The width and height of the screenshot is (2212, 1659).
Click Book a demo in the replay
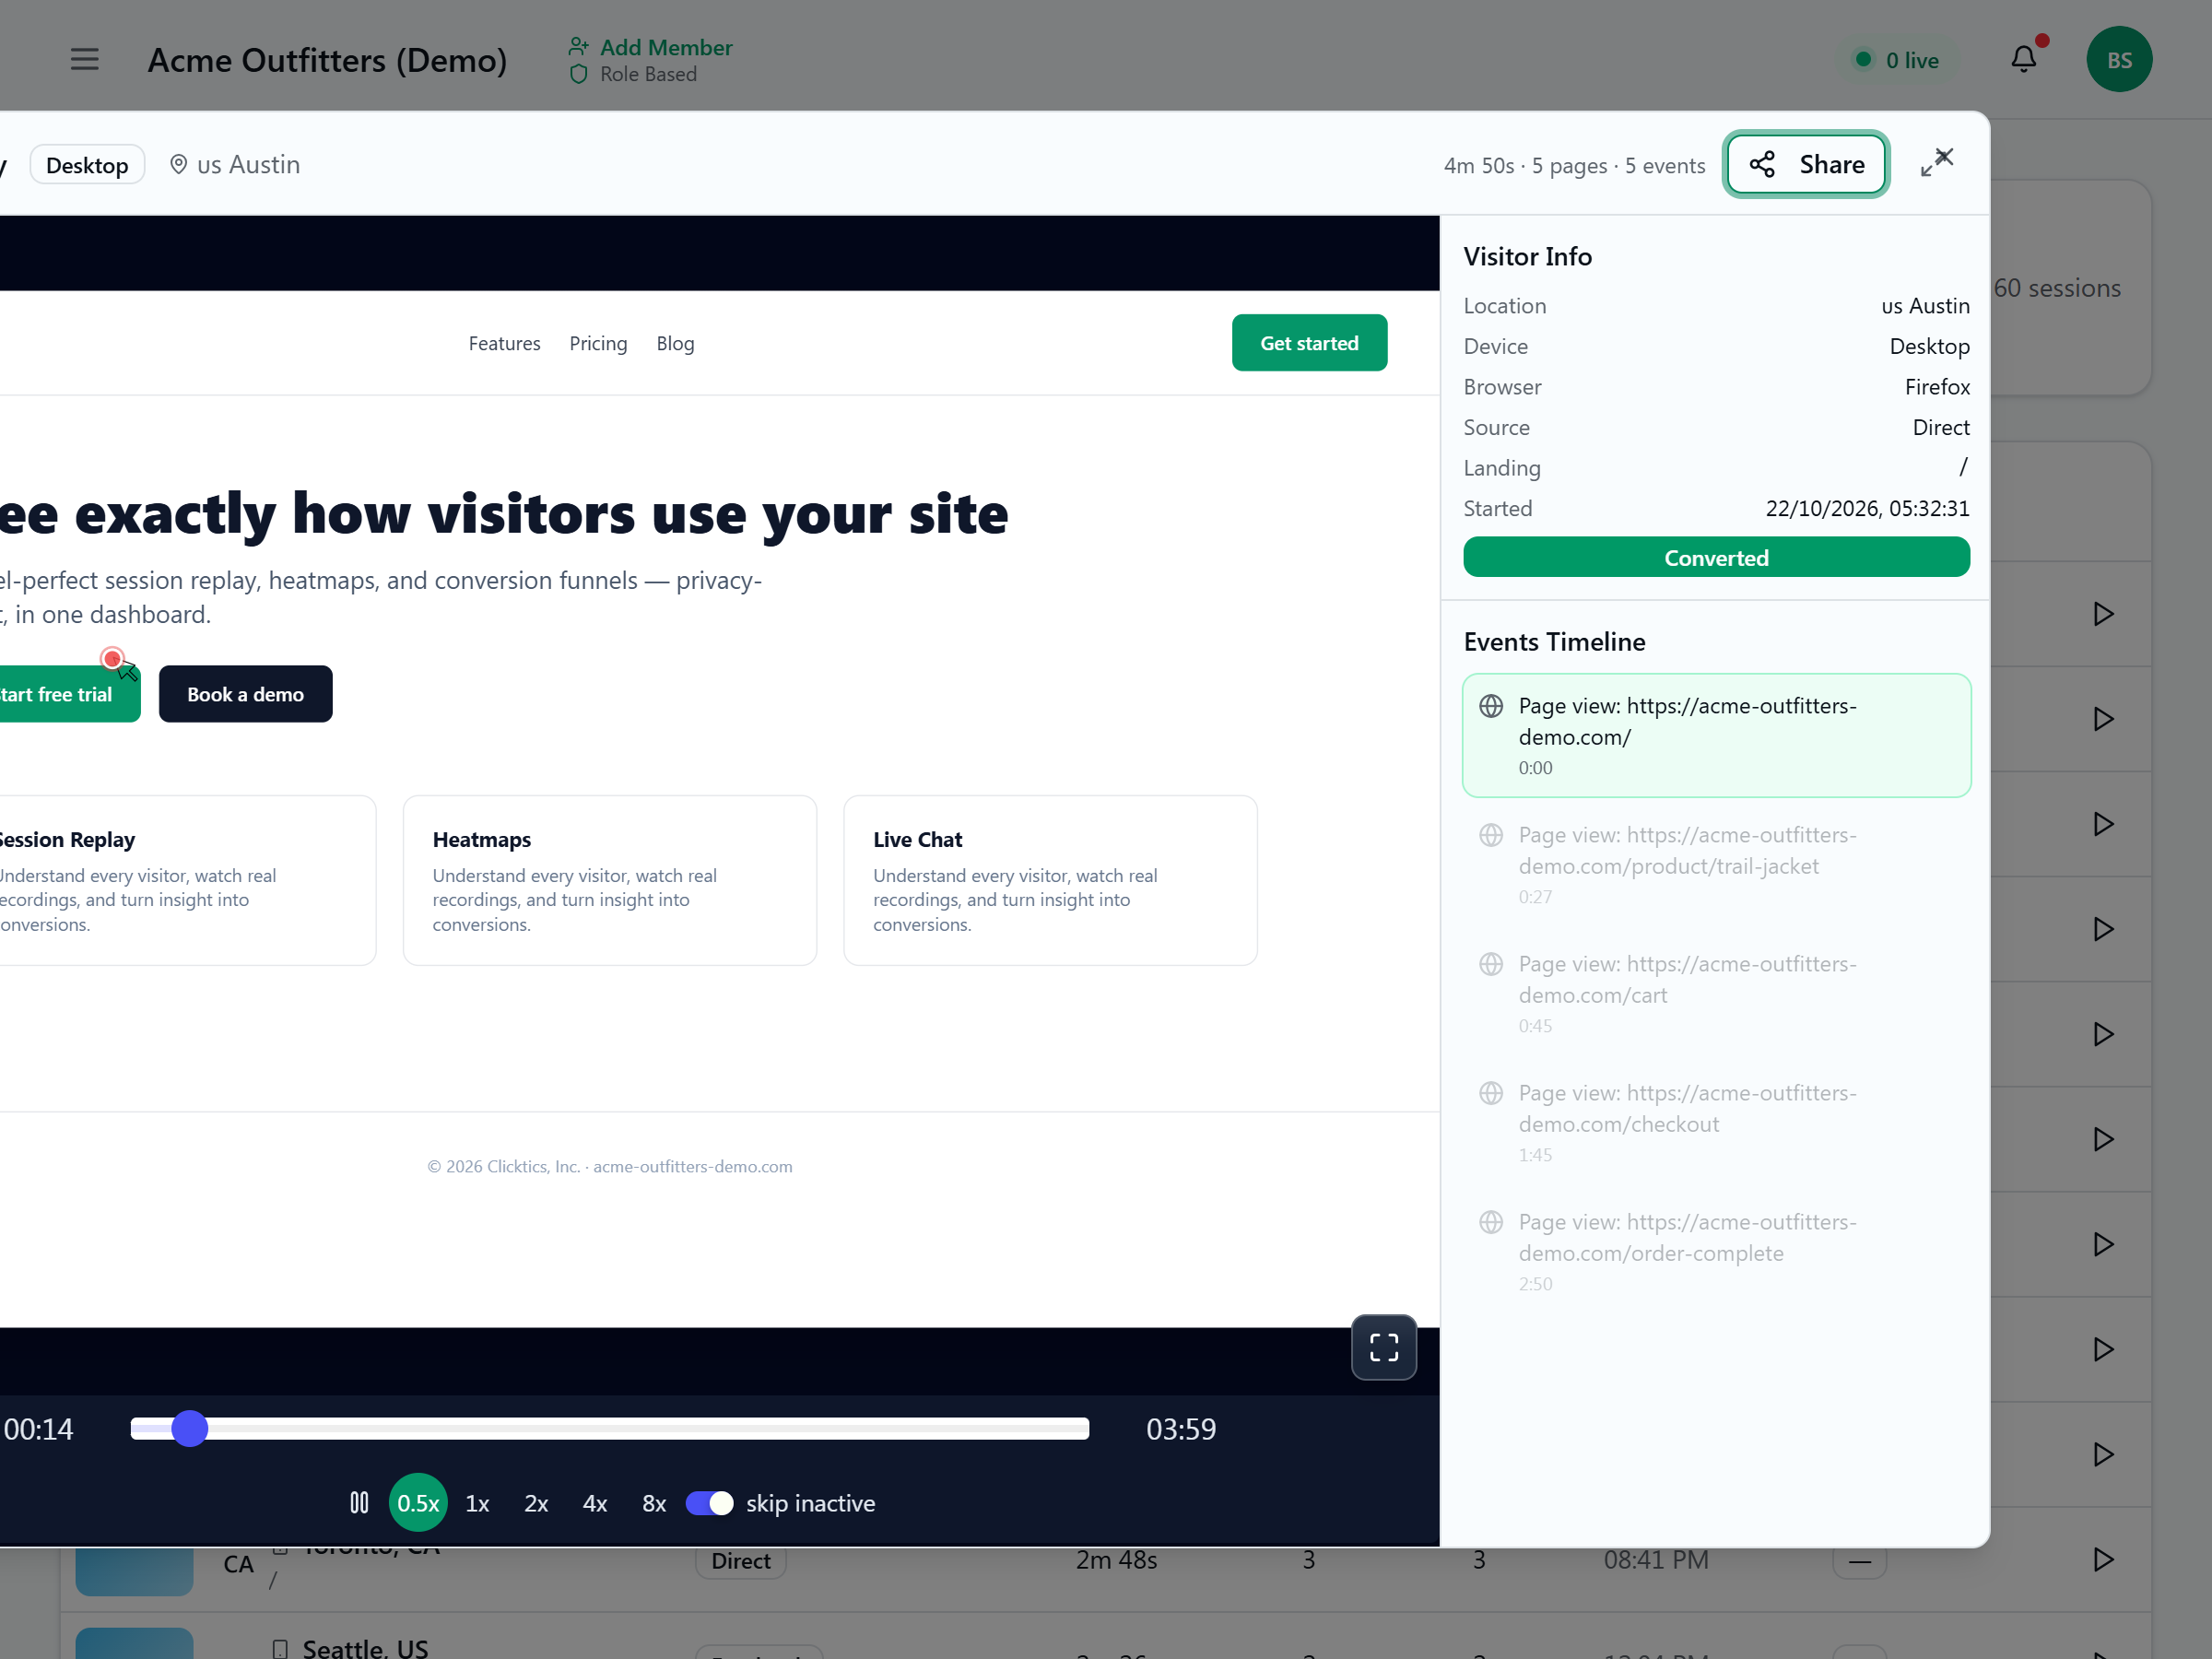(246, 694)
